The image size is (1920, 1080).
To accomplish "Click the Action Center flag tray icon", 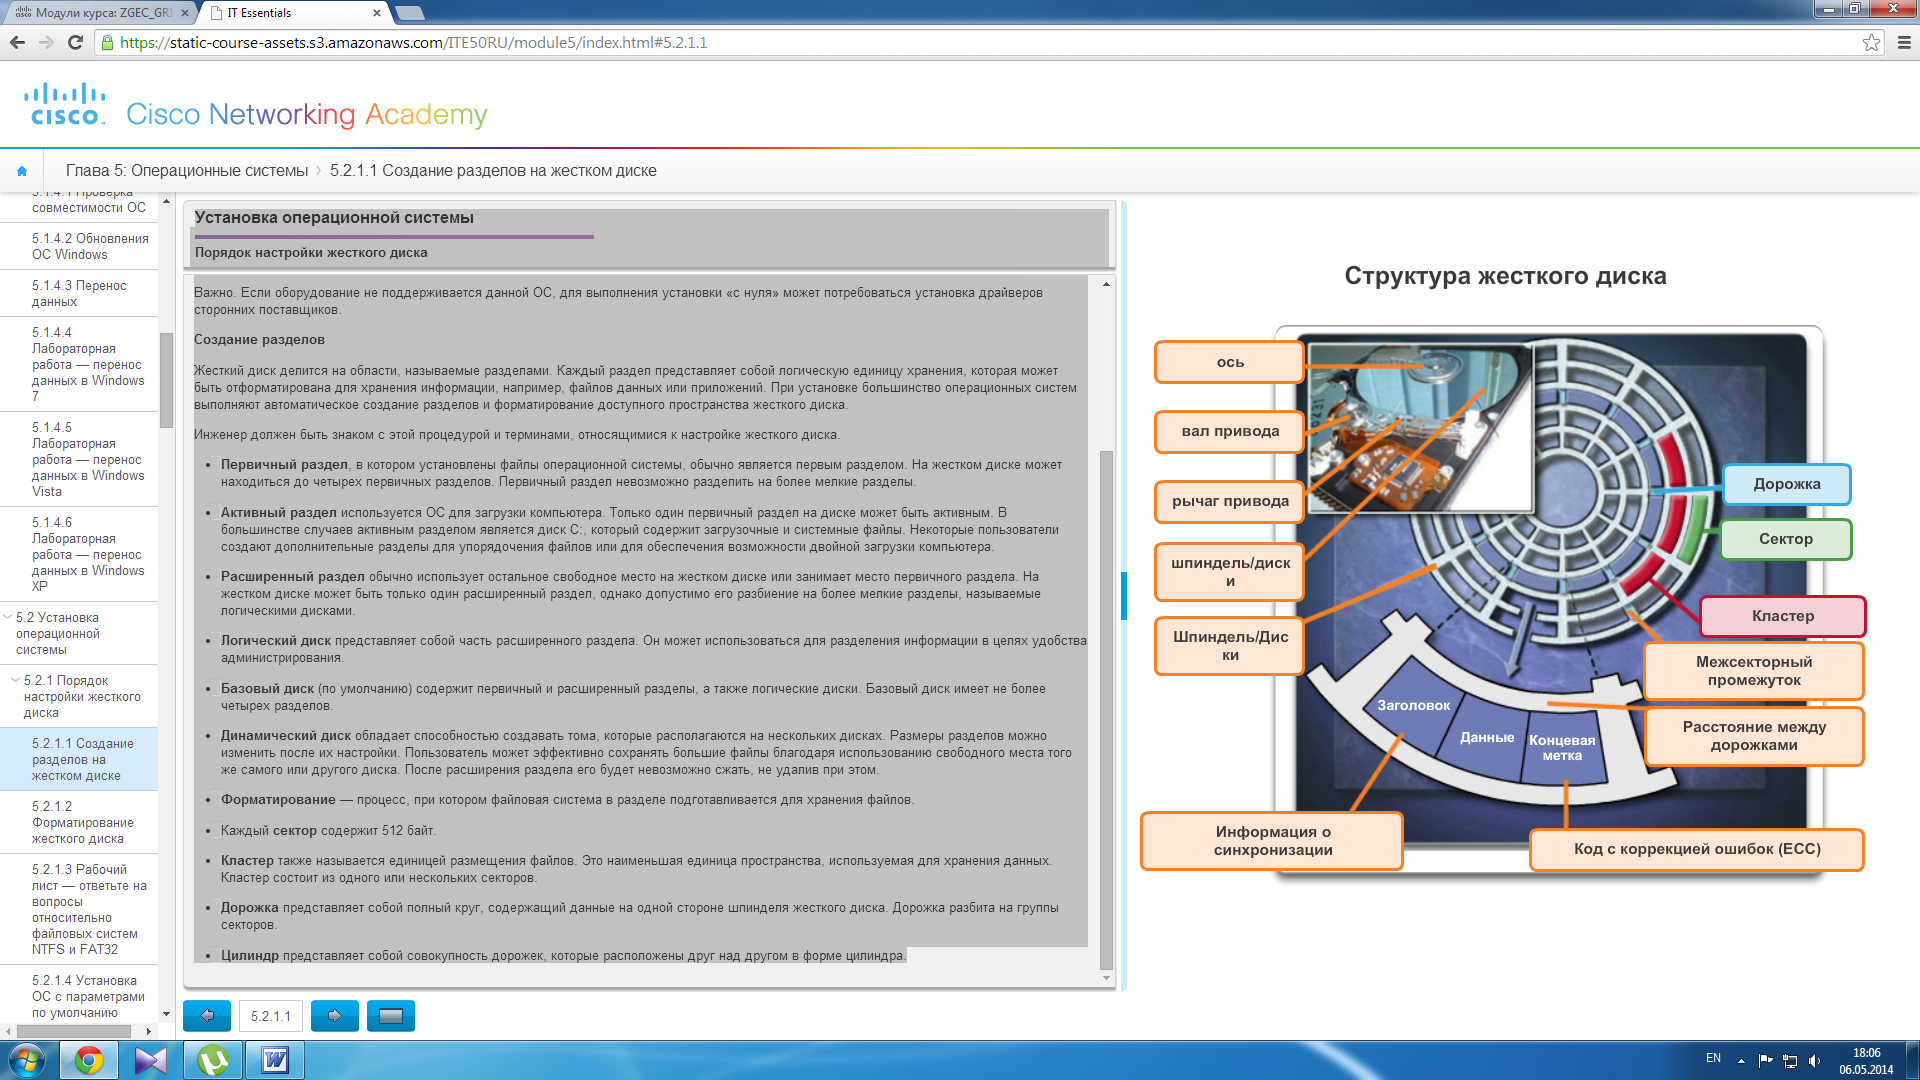I will pyautogui.click(x=1765, y=1061).
